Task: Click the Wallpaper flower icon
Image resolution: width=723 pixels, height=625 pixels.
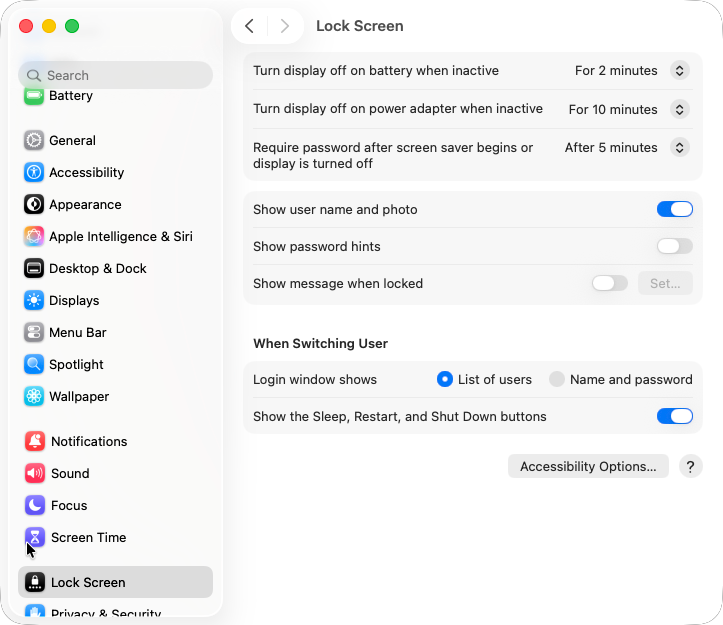Action: [x=34, y=396]
